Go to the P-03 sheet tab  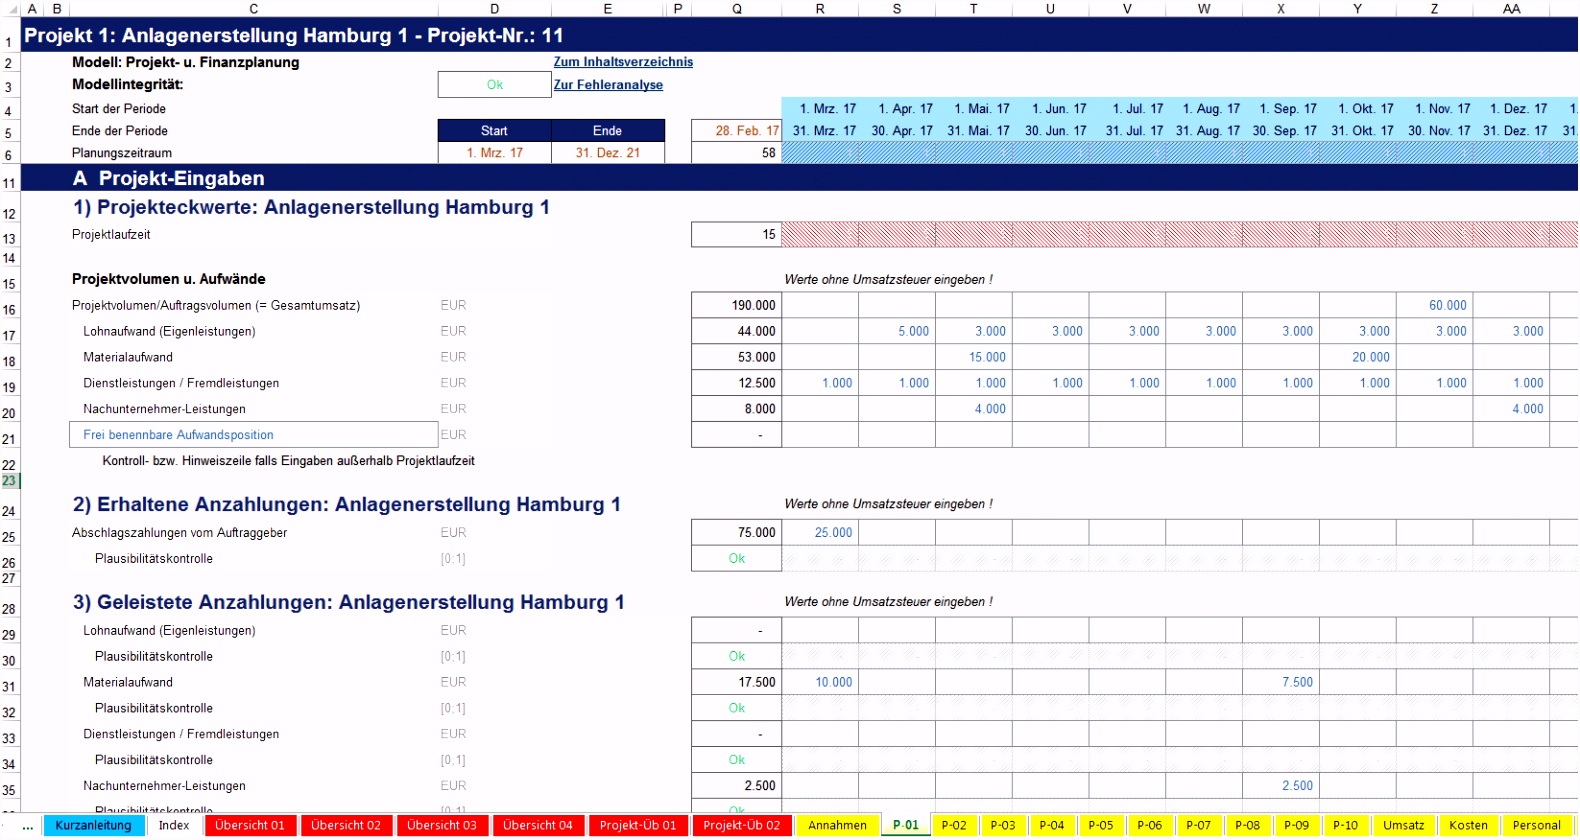(1003, 825)
